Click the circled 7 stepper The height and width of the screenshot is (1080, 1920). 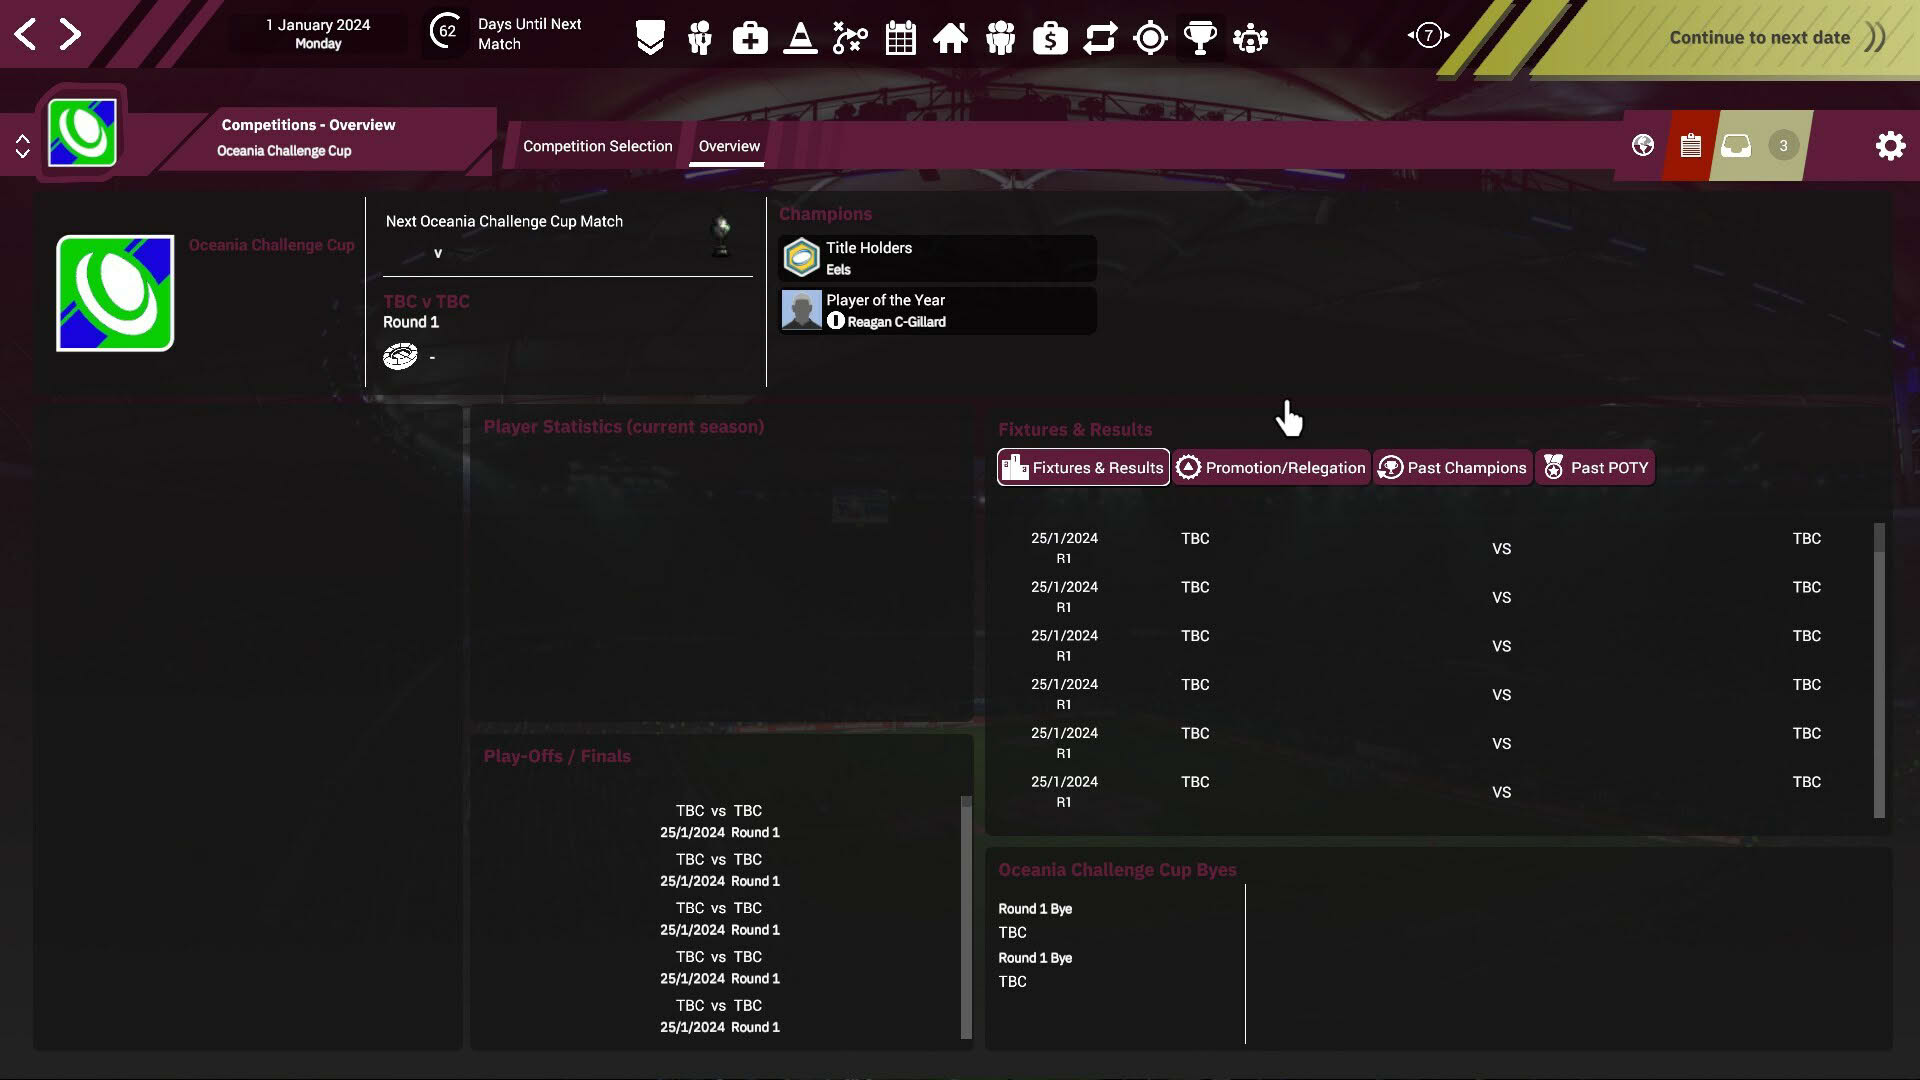(x=1428, y=35)
